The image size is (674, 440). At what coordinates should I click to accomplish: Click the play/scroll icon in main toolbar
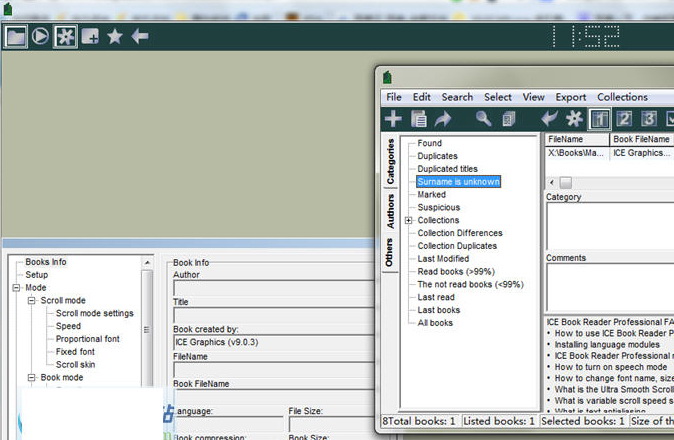click(x=40, y=36)
